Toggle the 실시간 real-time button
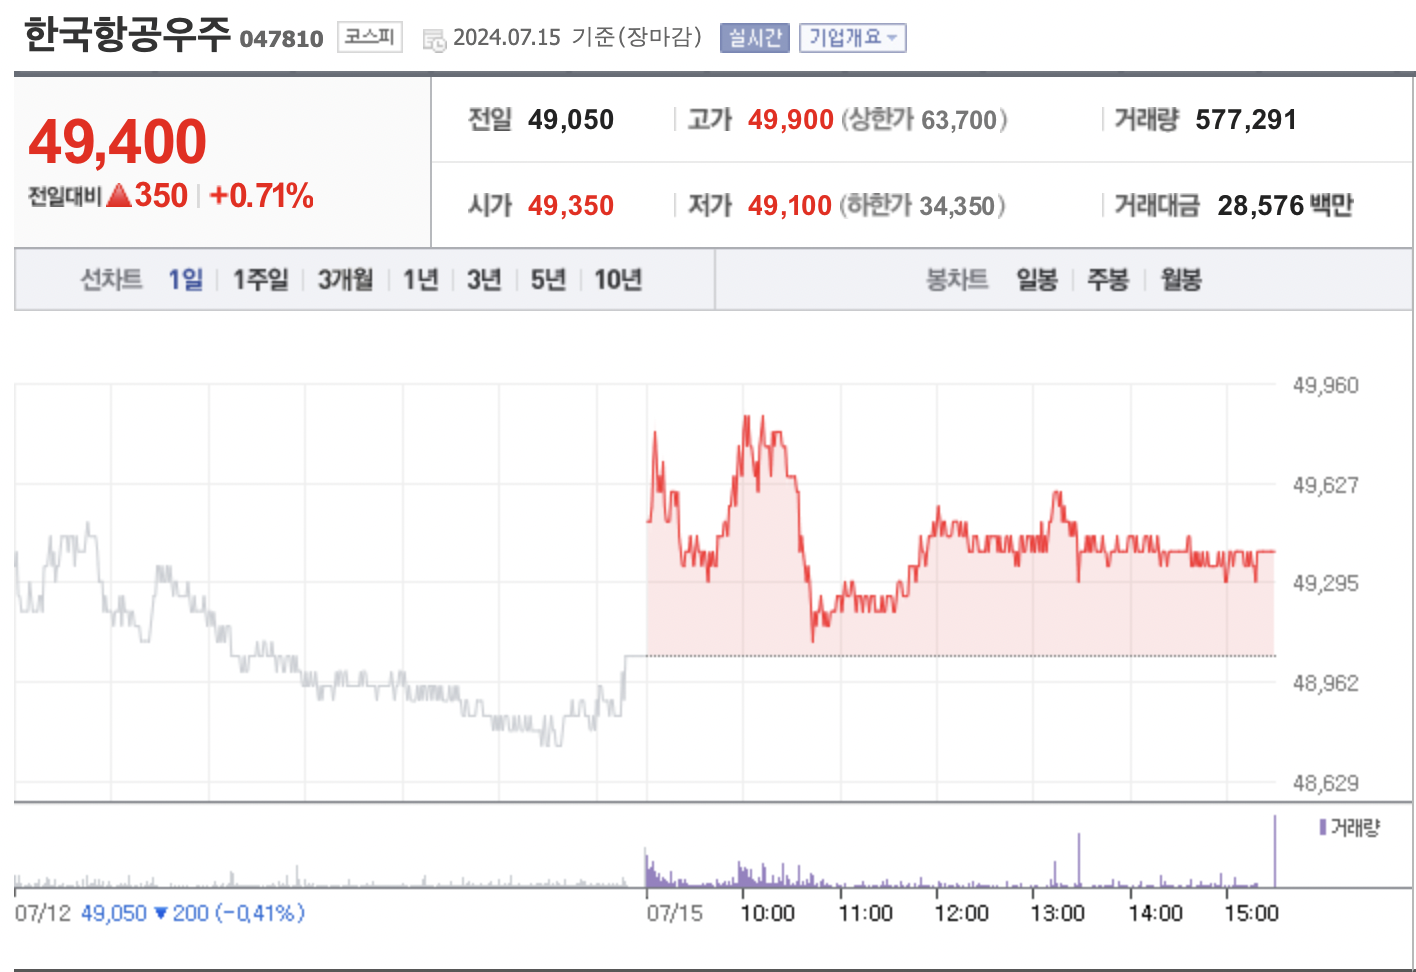Viewport: 1416px width, 972px height. [x=755, y=38]
